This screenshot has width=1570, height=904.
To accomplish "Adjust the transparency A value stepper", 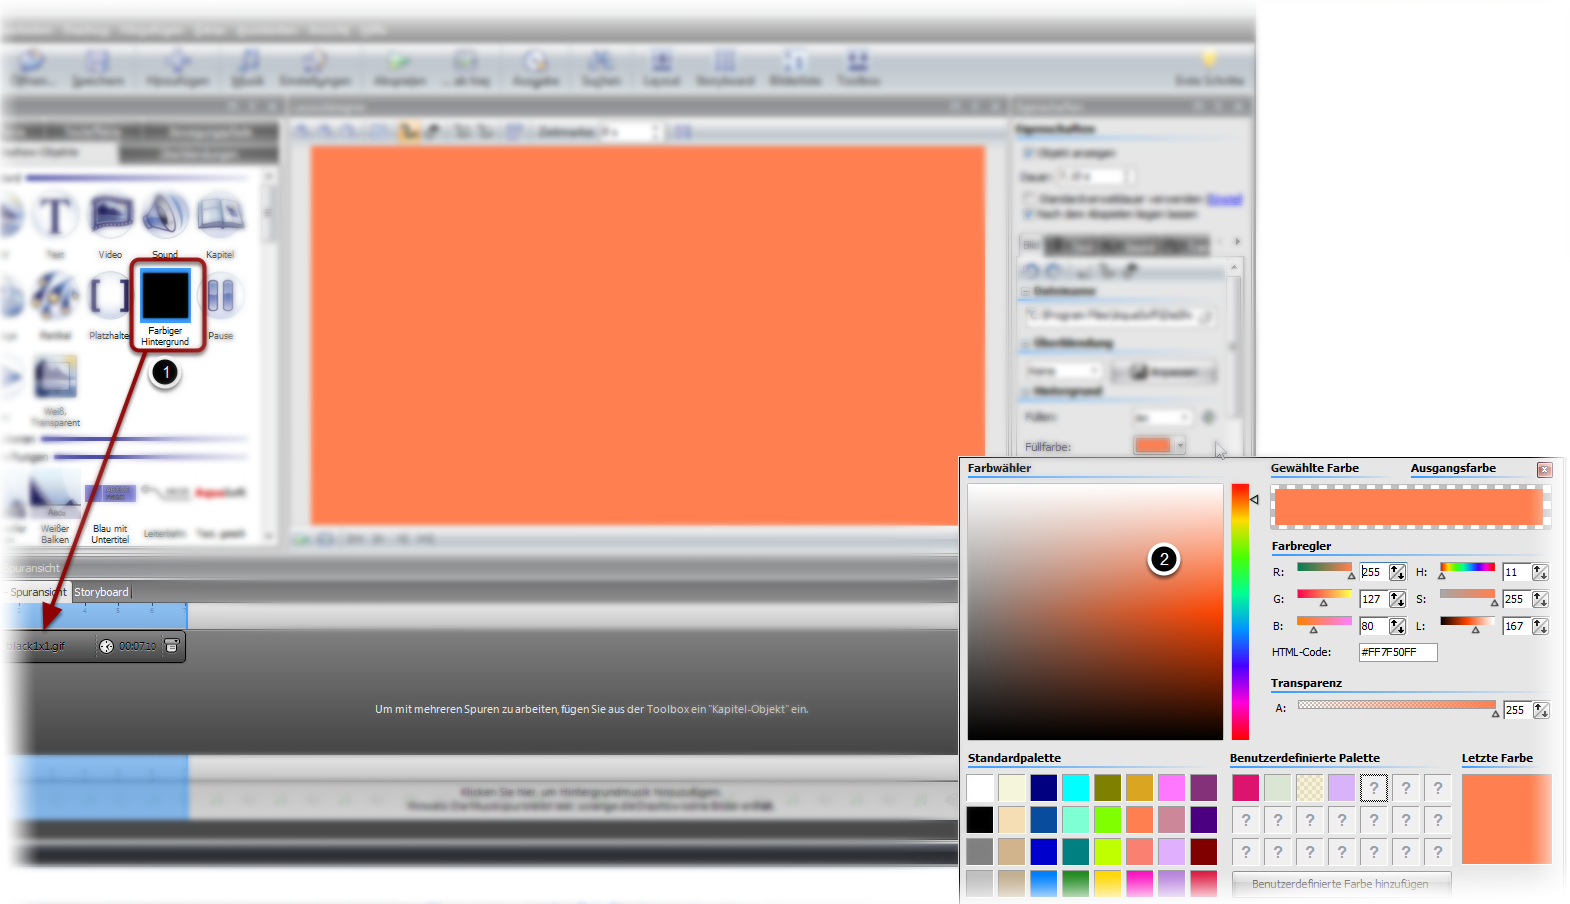I will (1541, 710).
